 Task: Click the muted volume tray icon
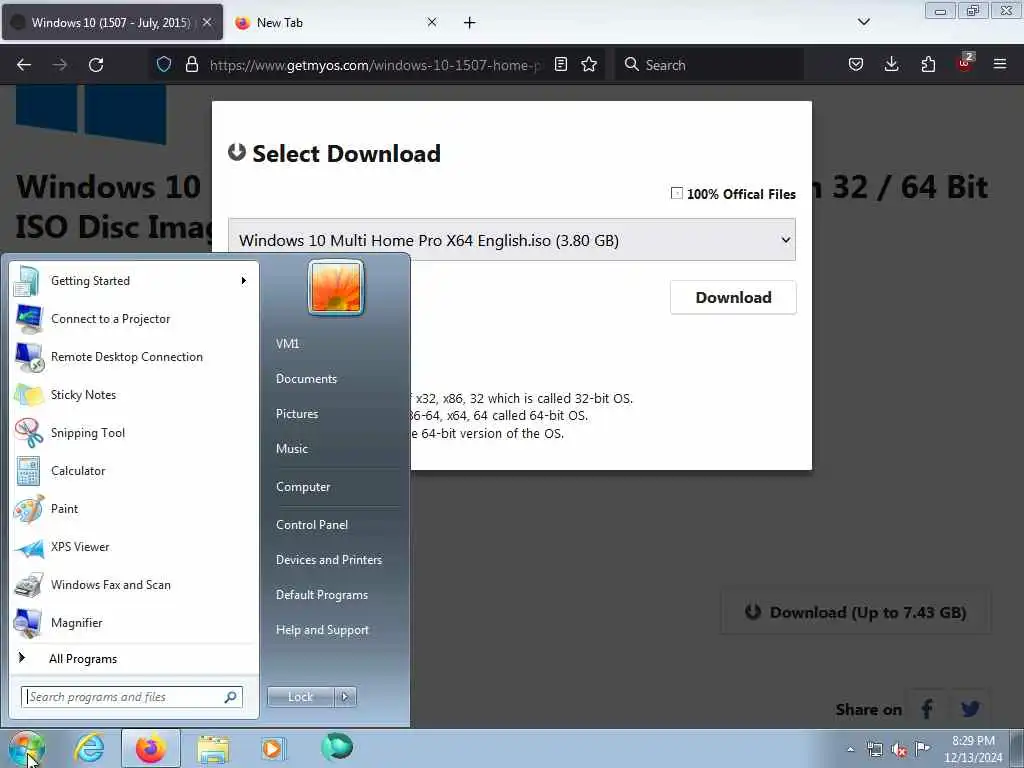click(x=899, y=750)
